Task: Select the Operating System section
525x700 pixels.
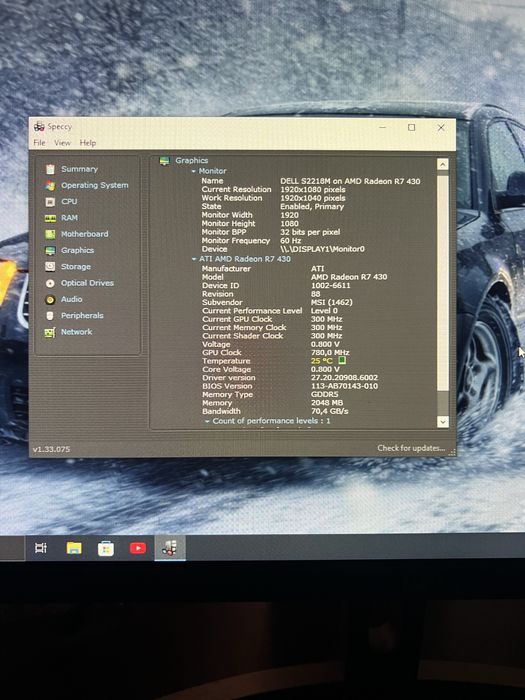Action: [95, 185]
